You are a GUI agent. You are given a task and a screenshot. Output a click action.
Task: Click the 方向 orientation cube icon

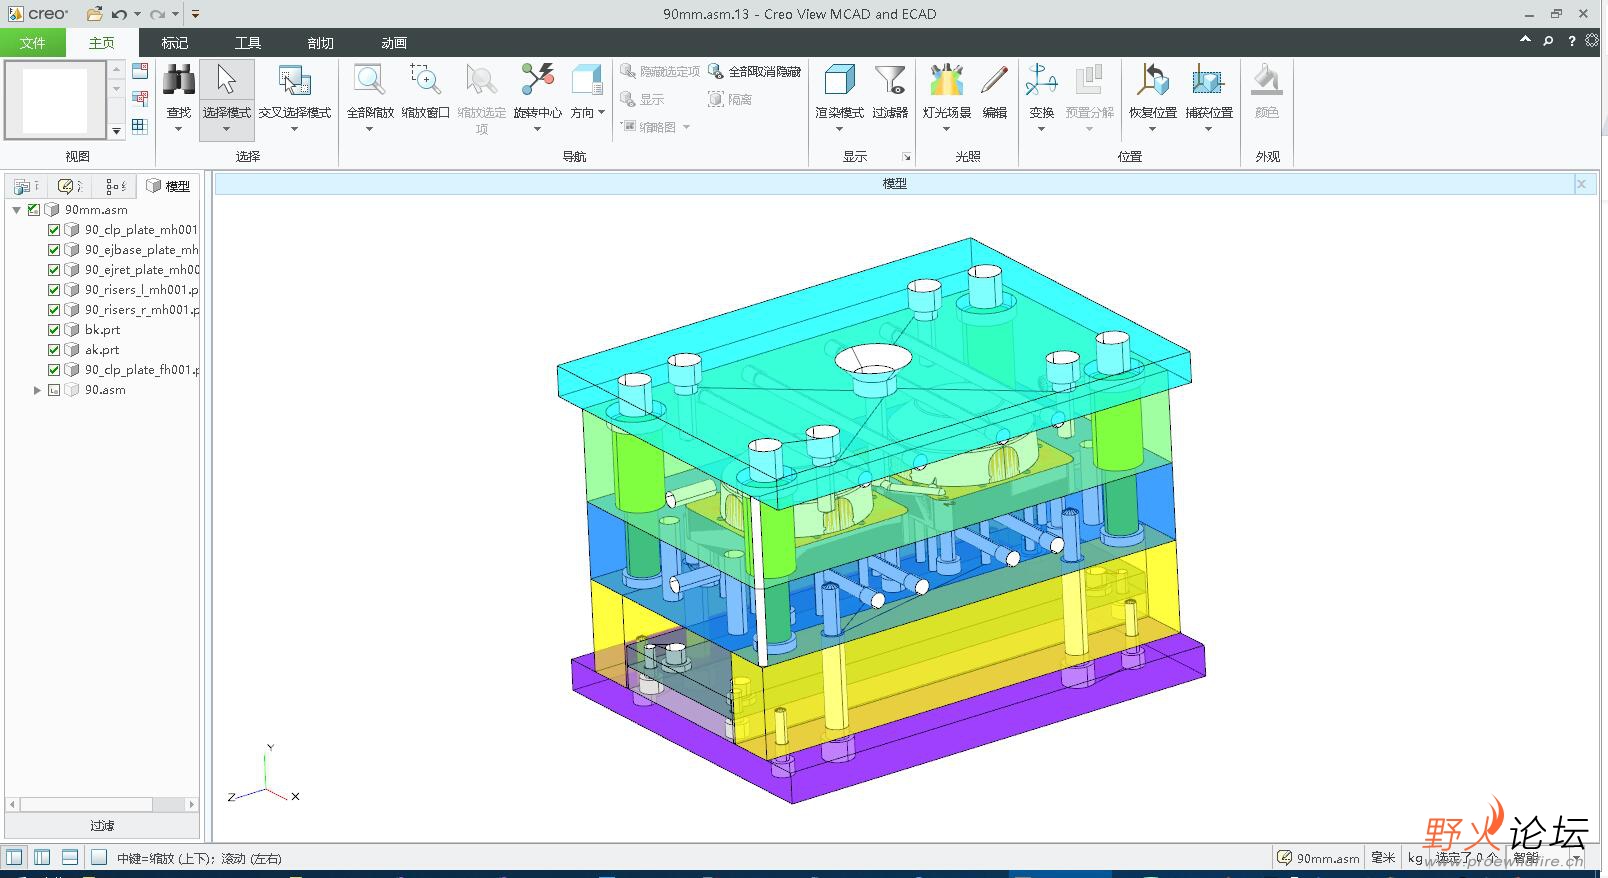pos(587,81)
